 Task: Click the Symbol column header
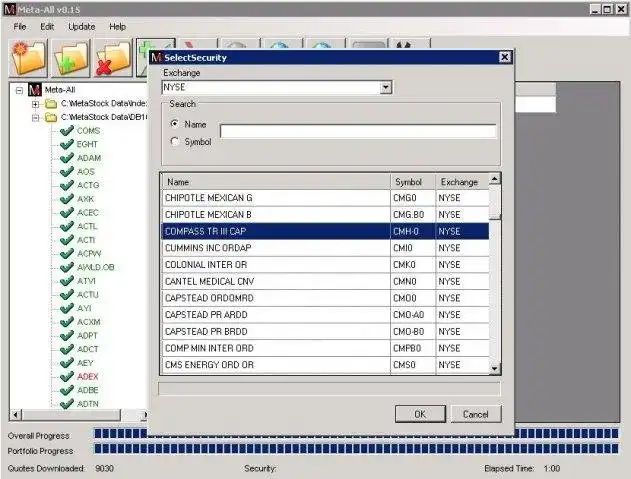tap(413, 182)
